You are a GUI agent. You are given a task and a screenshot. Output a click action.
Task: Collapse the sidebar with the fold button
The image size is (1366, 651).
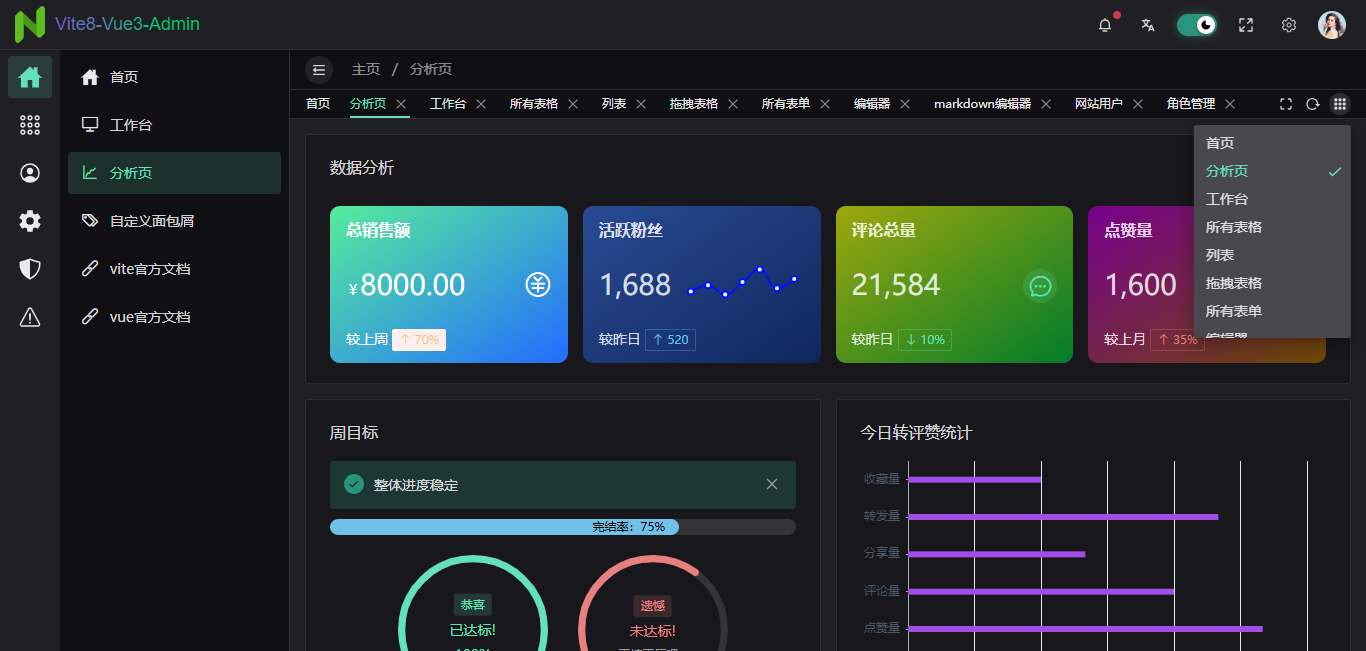[319, 69]
